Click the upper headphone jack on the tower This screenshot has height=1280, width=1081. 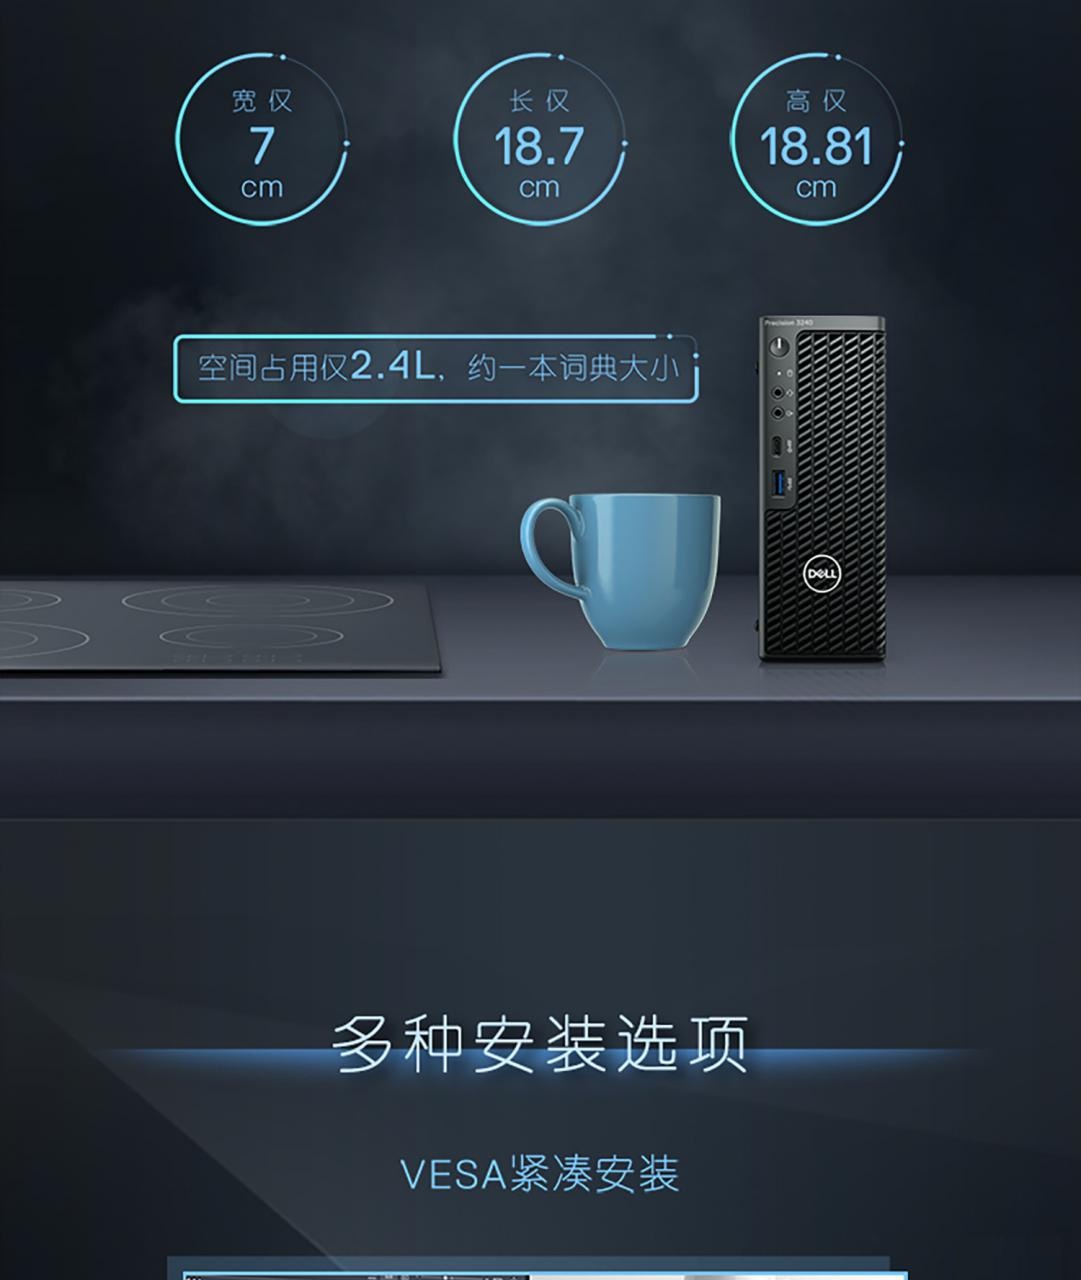click(777, 394)
